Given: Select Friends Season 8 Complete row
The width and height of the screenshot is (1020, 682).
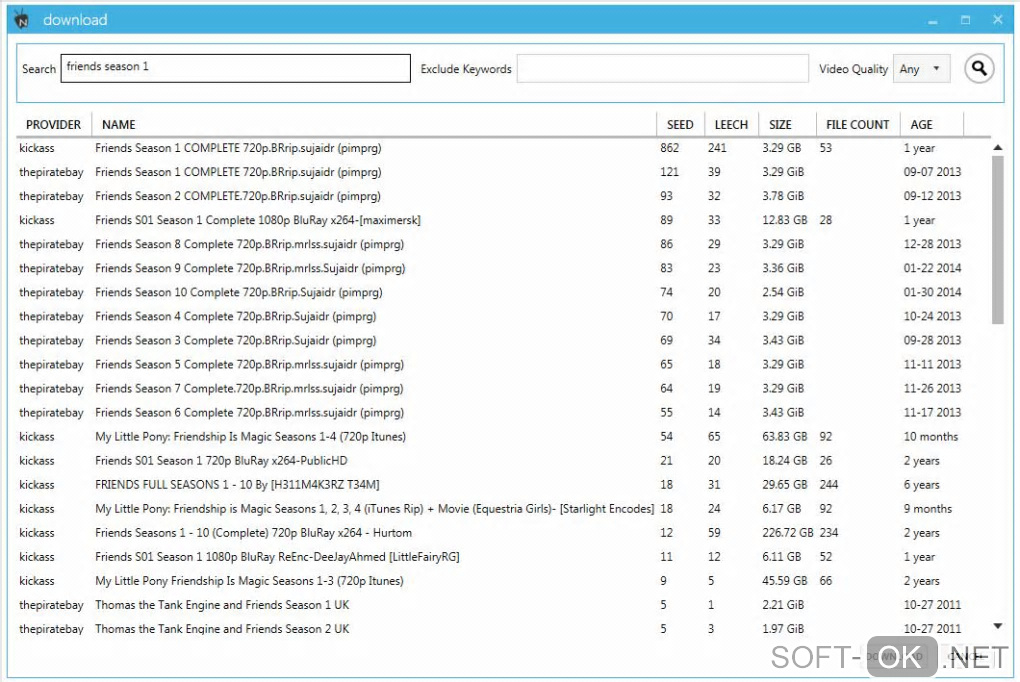Looking at the screenshot, I should [x=503, y=244].
